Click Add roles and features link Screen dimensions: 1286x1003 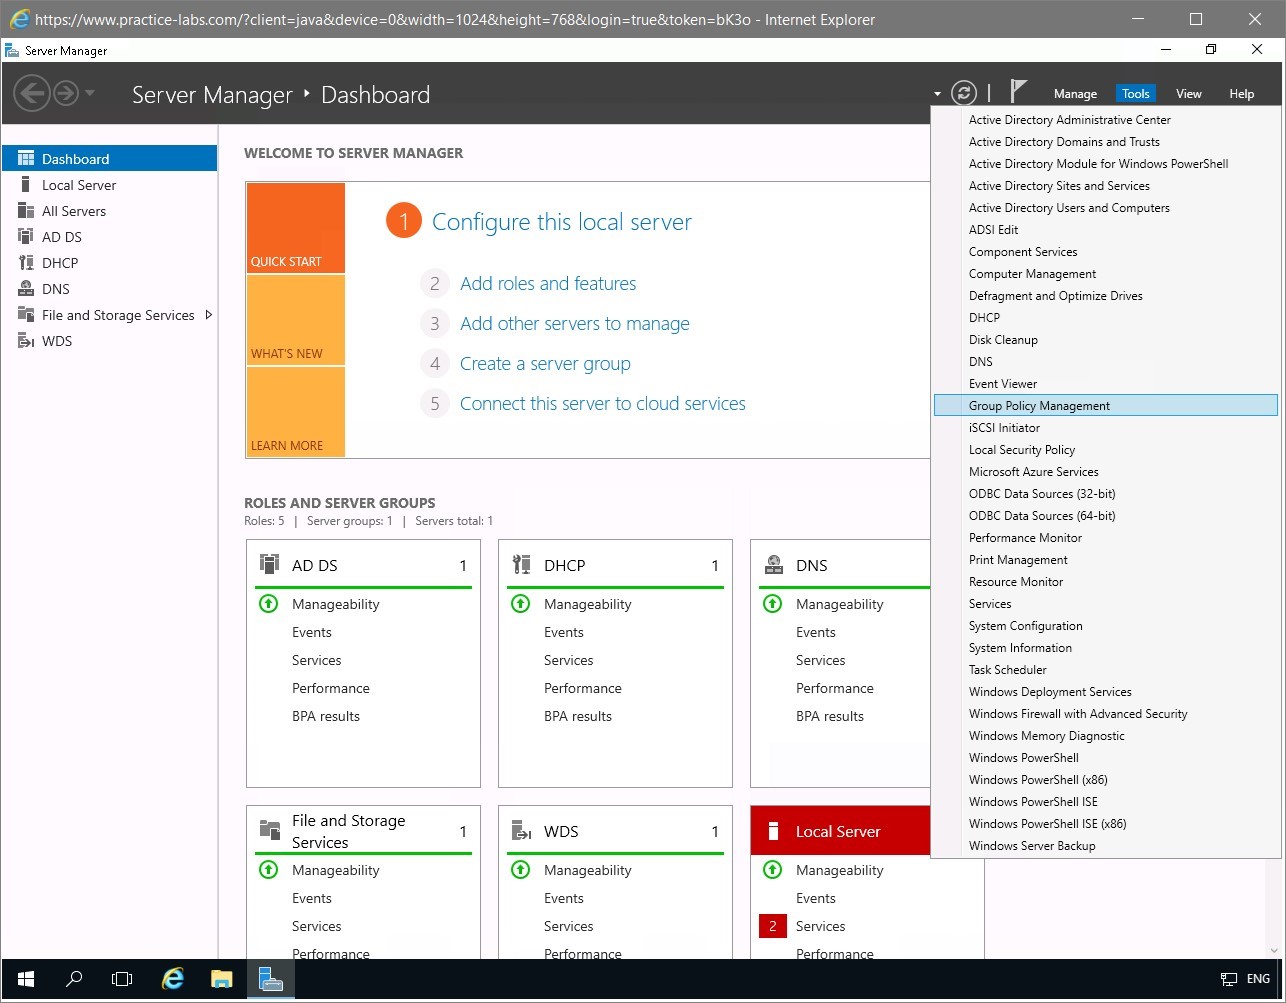pos(548,284)
